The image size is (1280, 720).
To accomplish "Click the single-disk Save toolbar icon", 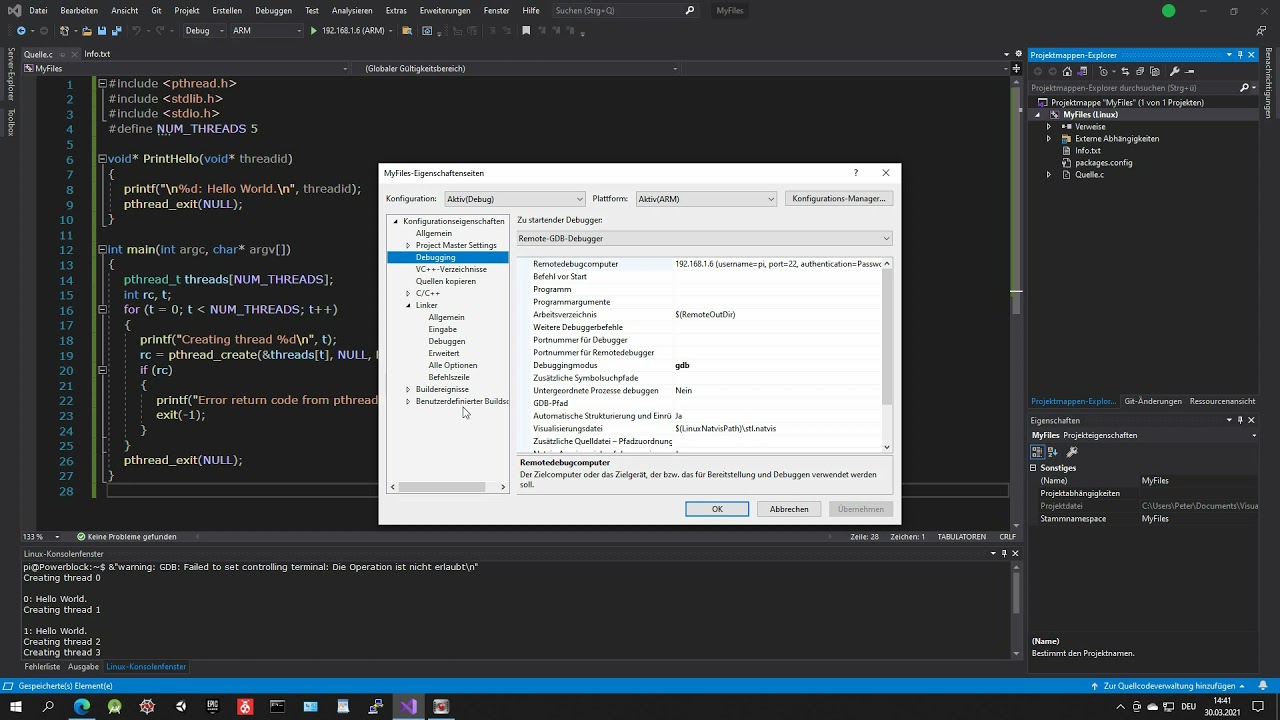I will pos(102,30).
